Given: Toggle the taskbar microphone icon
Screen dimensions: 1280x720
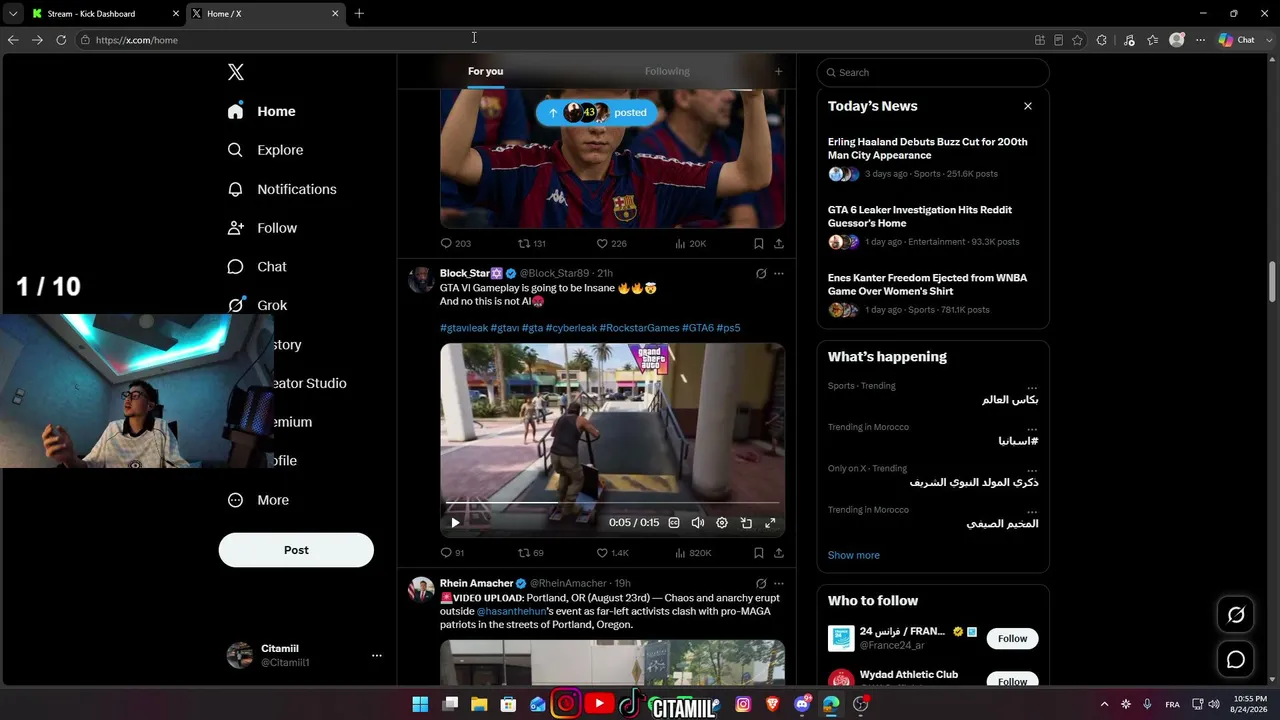Looking at the screenshot, I should (x=1147, y=704).
